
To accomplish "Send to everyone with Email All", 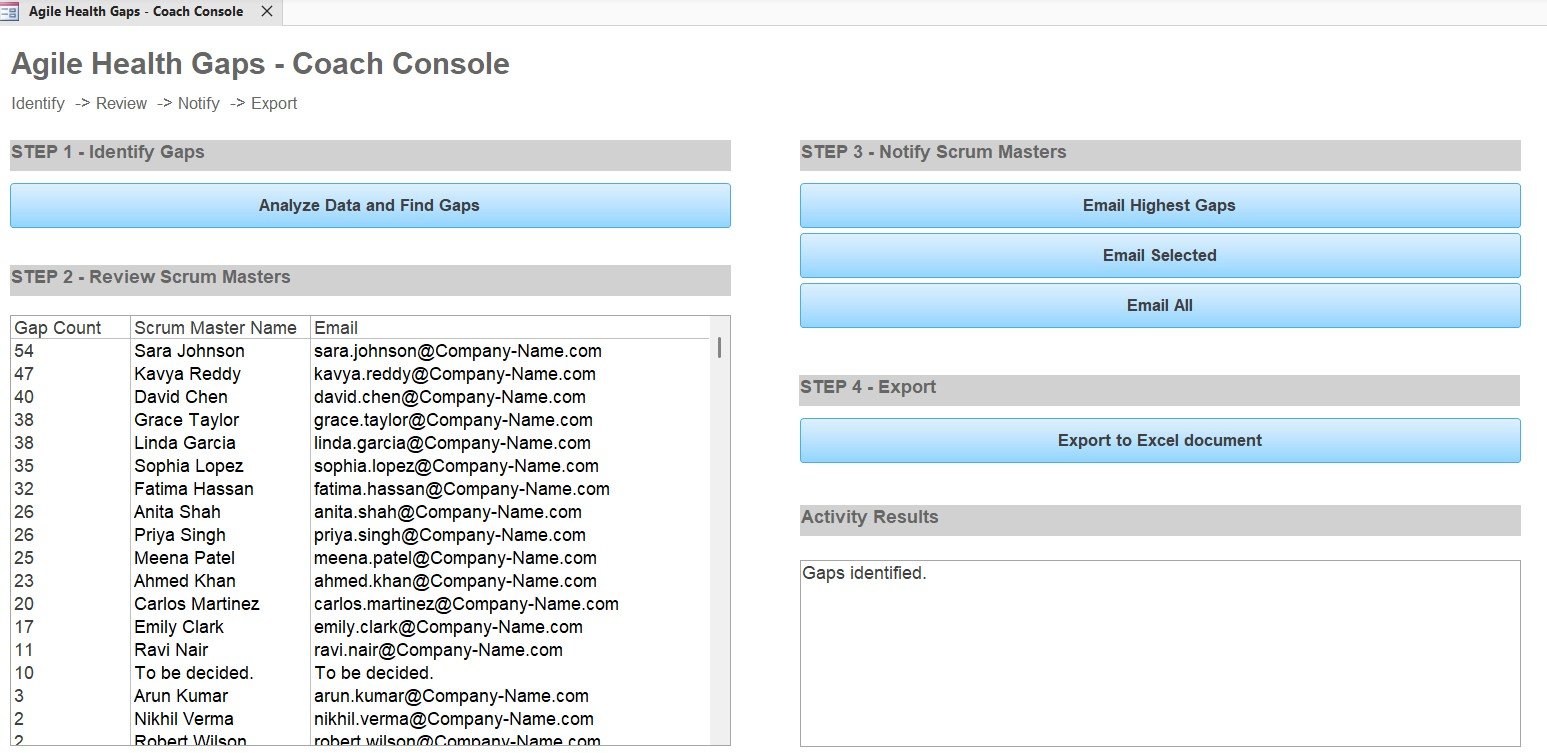I will 1160,305.
